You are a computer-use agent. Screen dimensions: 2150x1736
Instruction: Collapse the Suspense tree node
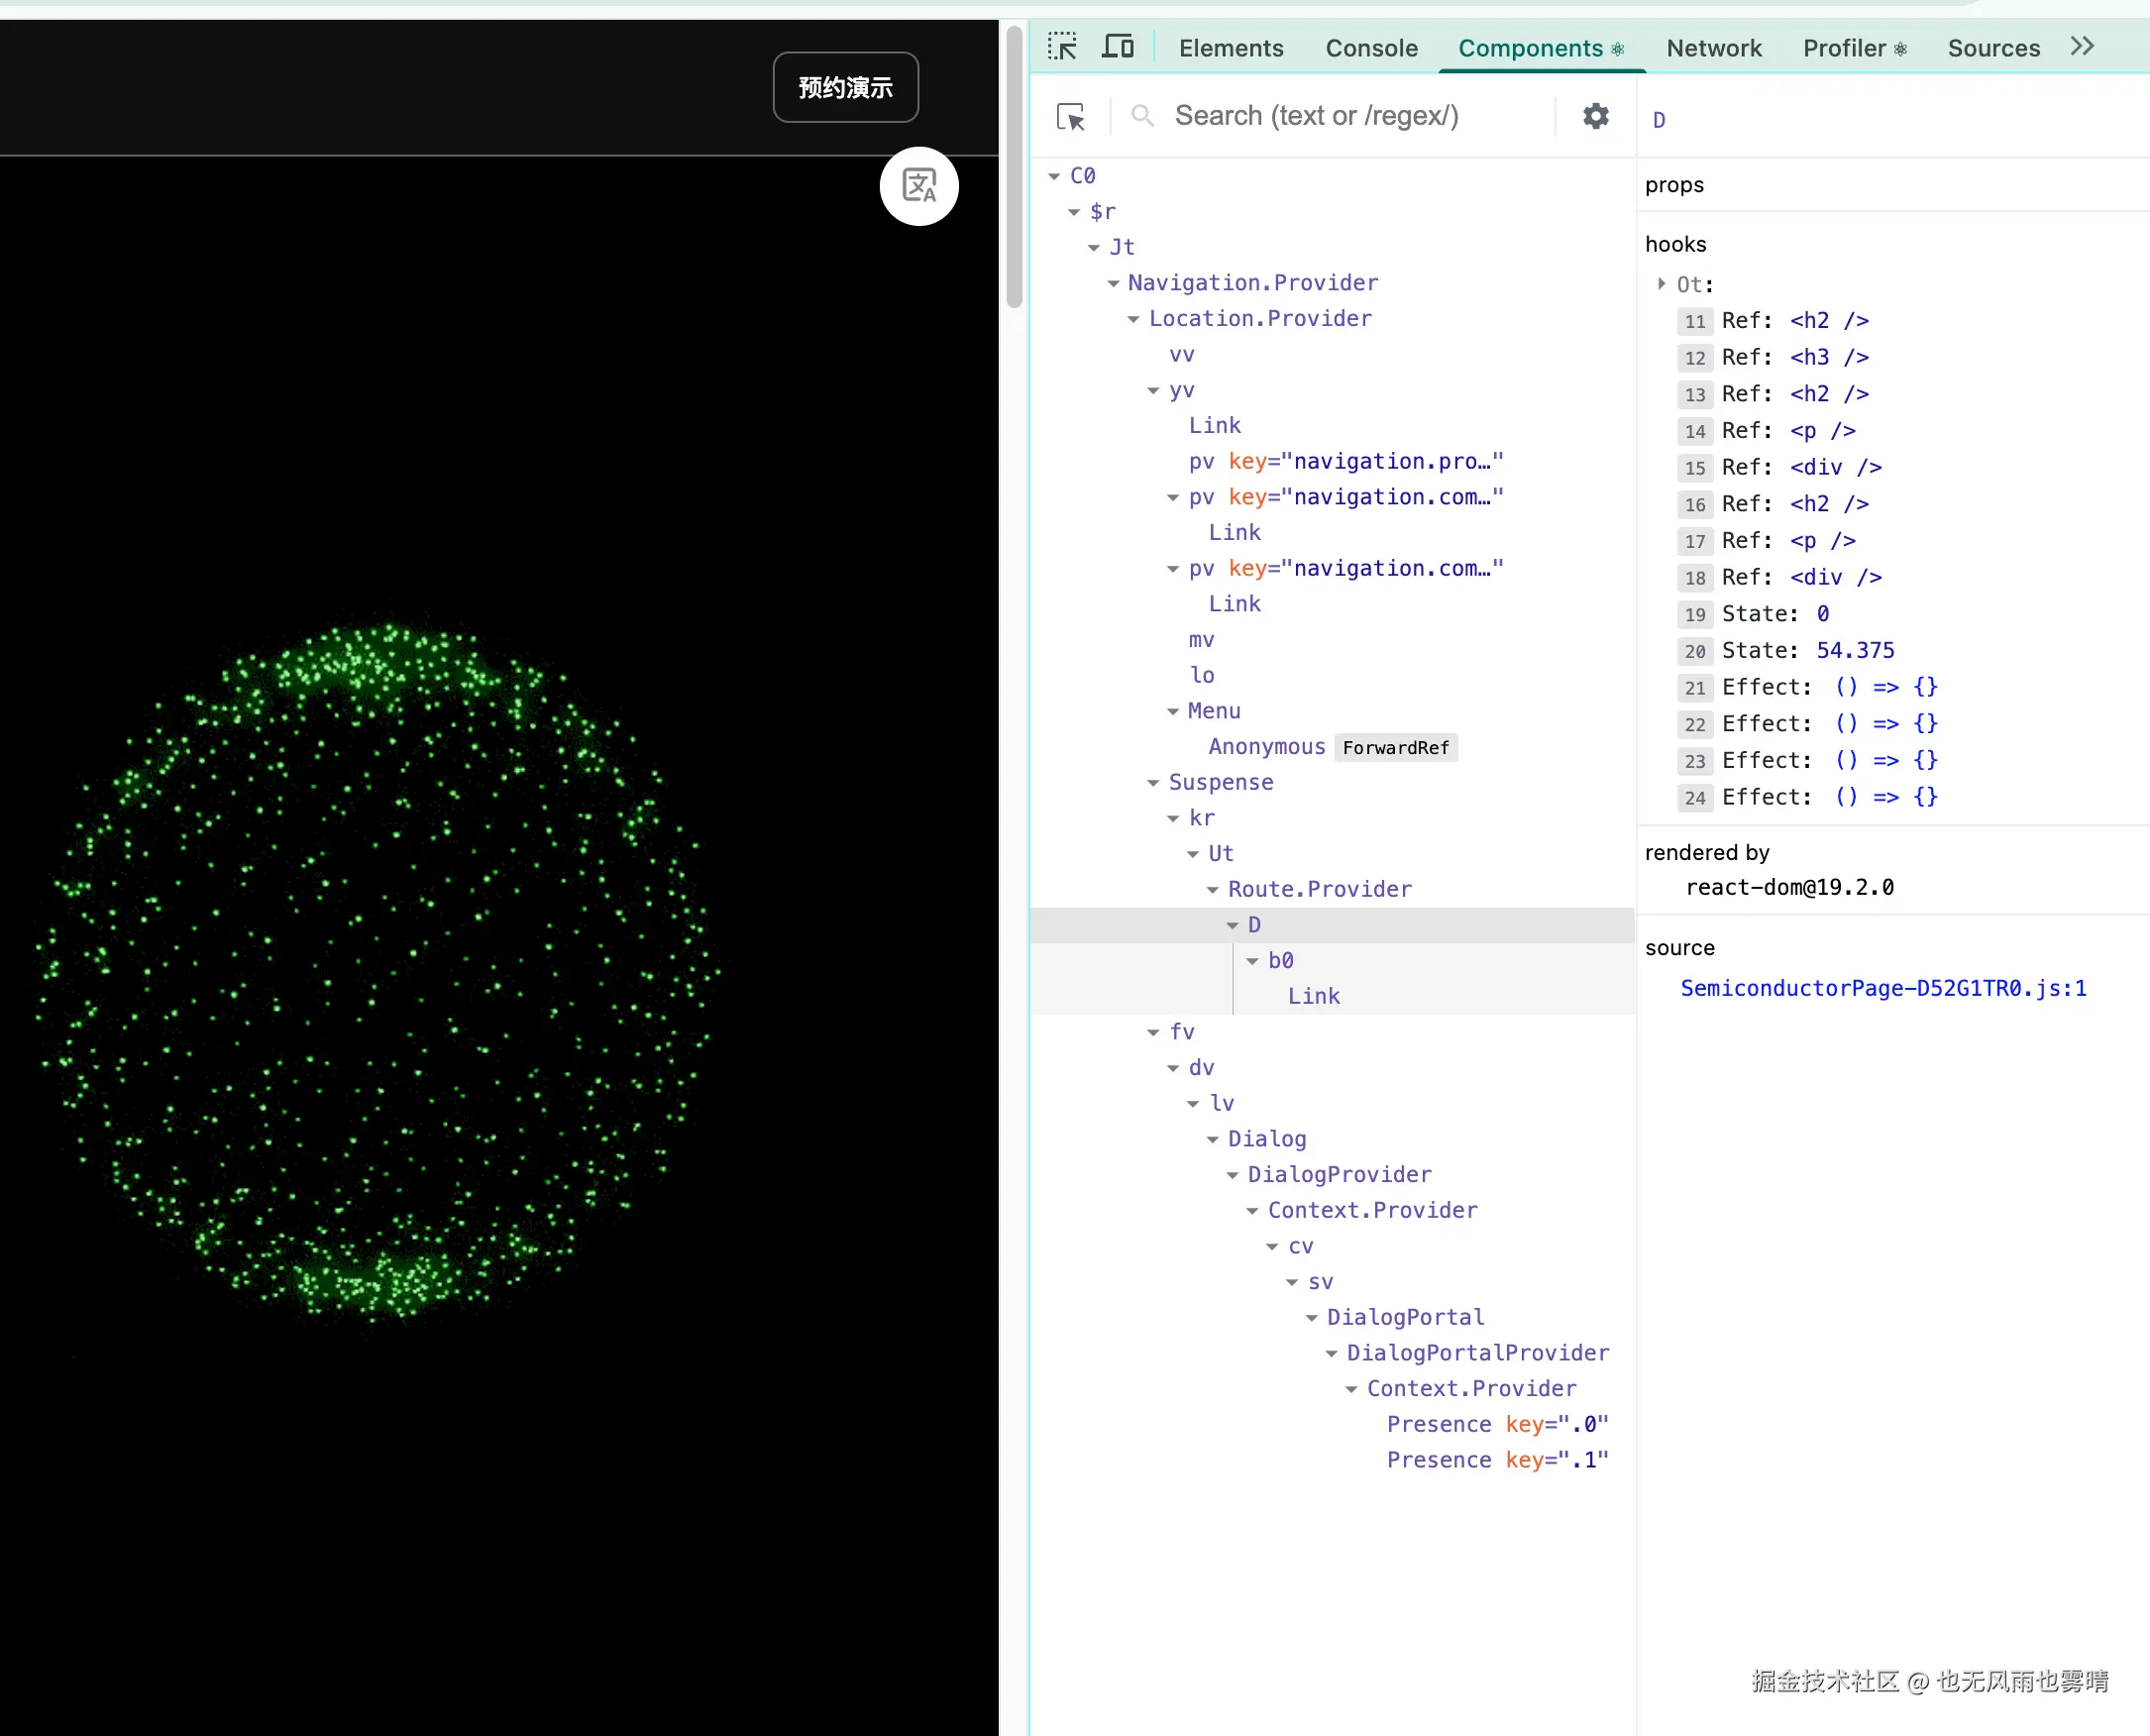(1153, 783)
